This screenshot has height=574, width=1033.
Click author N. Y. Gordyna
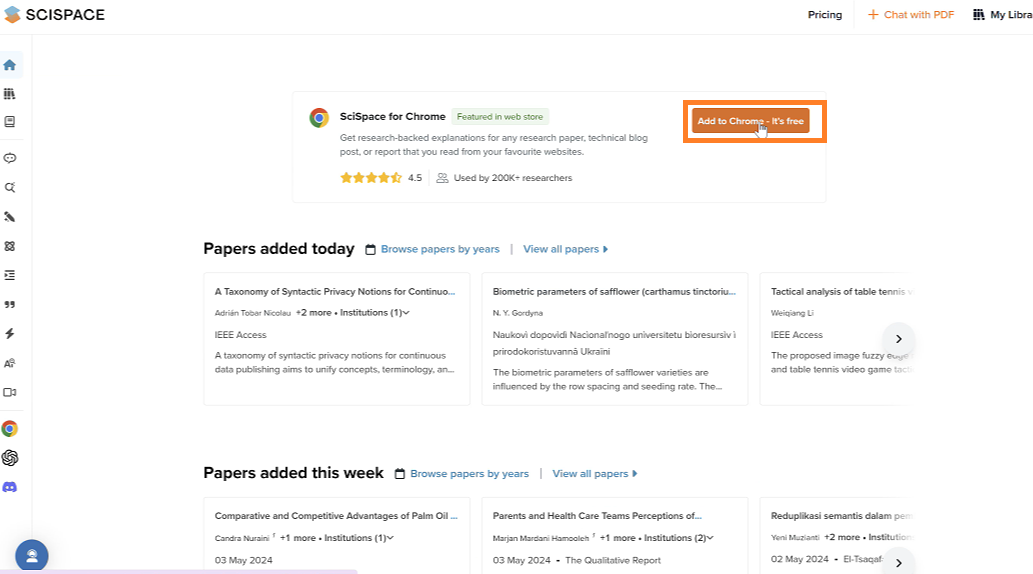(518, 313)
